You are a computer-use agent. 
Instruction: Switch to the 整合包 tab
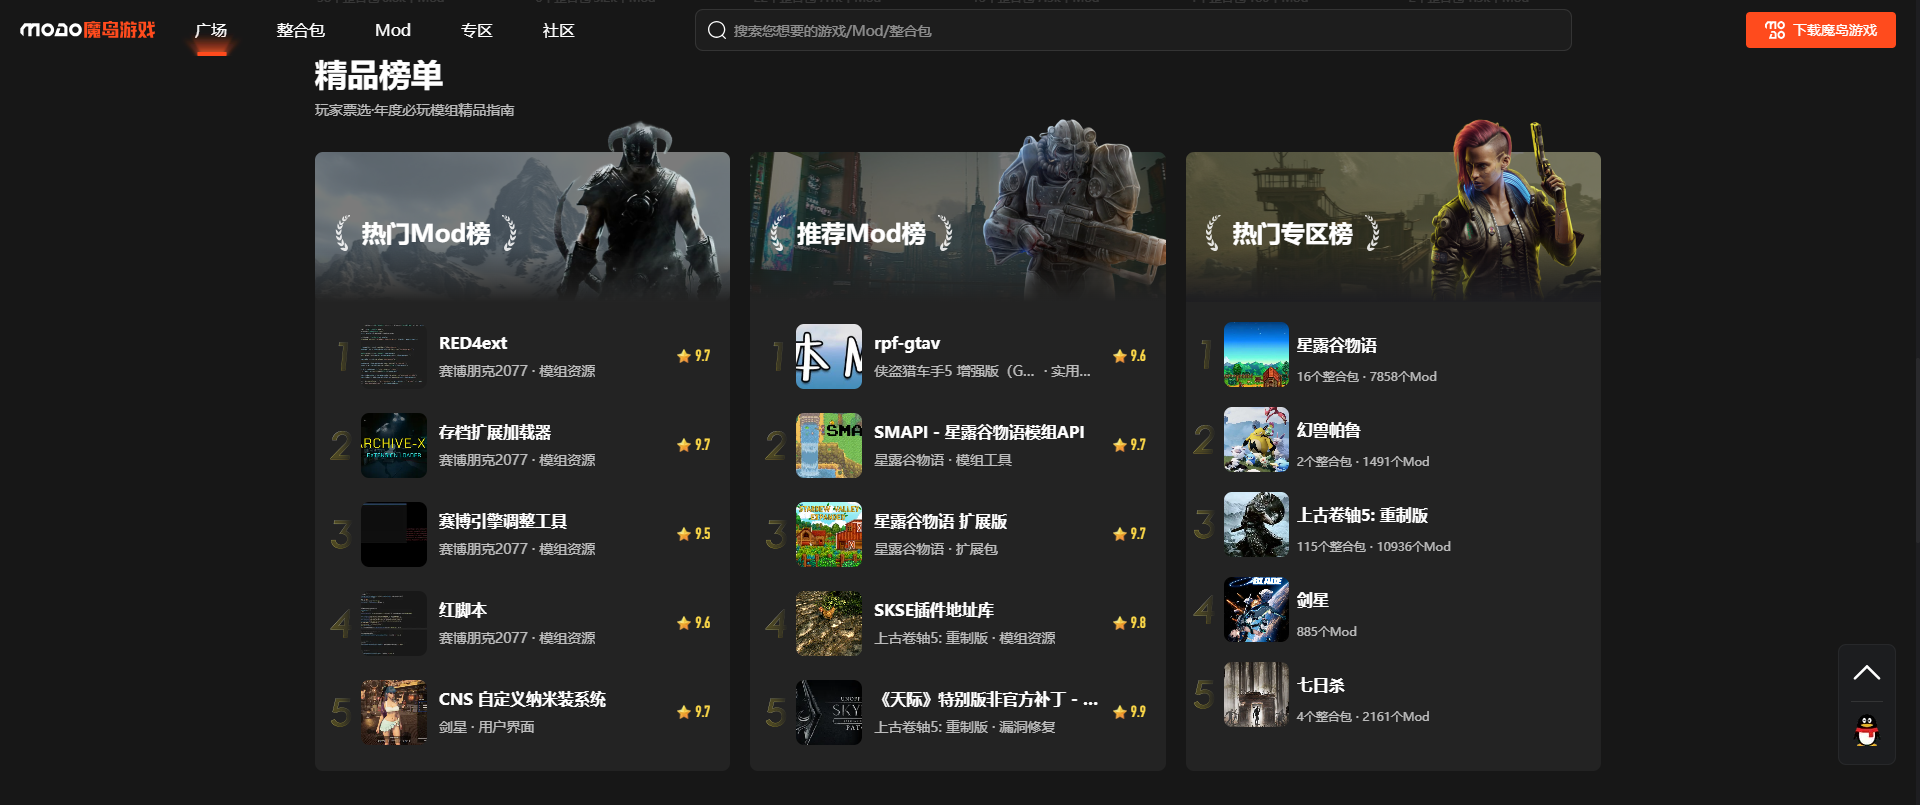[x=300, y=30]
